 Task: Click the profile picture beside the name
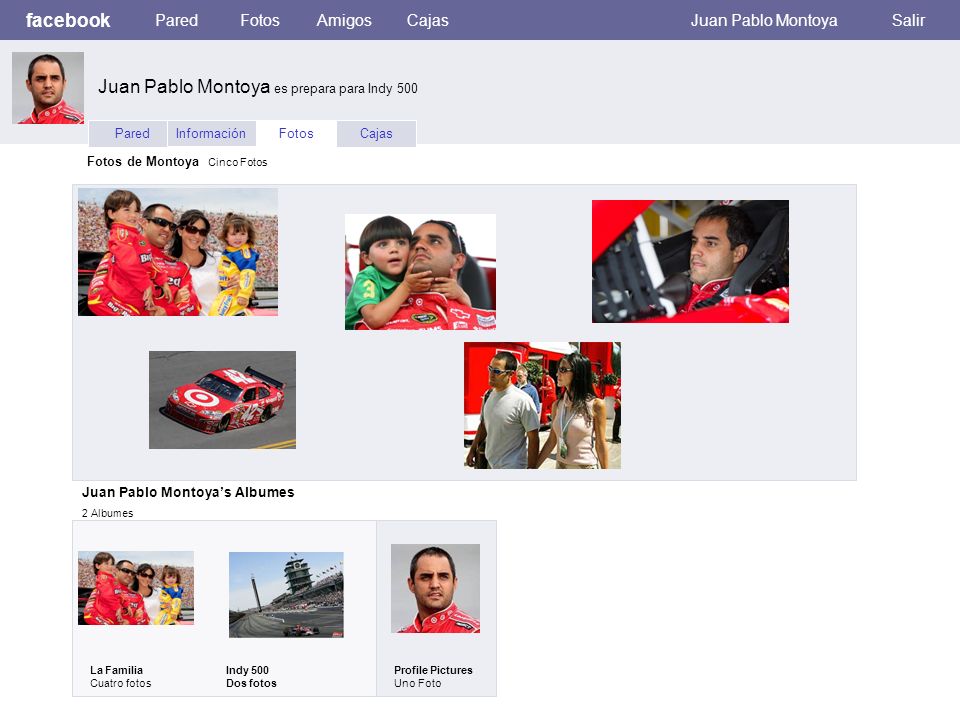pos(48,88)
